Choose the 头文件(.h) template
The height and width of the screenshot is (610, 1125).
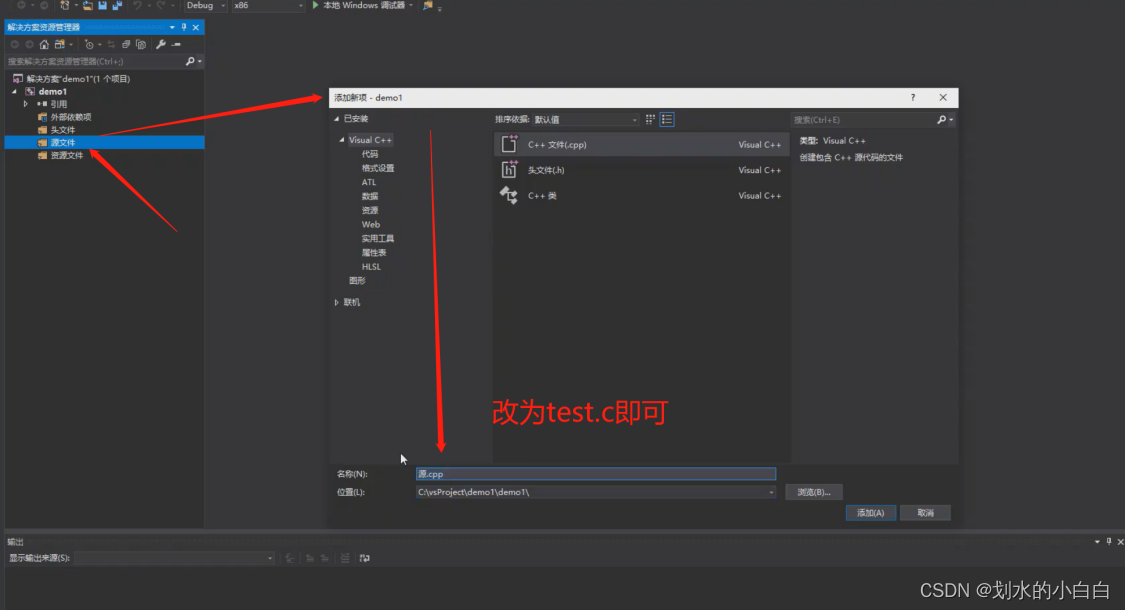(641, 170)
